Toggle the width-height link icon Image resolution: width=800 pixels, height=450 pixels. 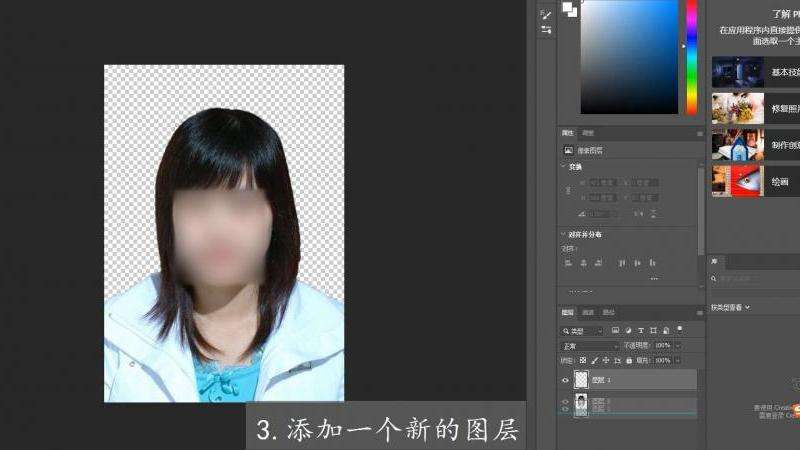(x=568, y=190)
